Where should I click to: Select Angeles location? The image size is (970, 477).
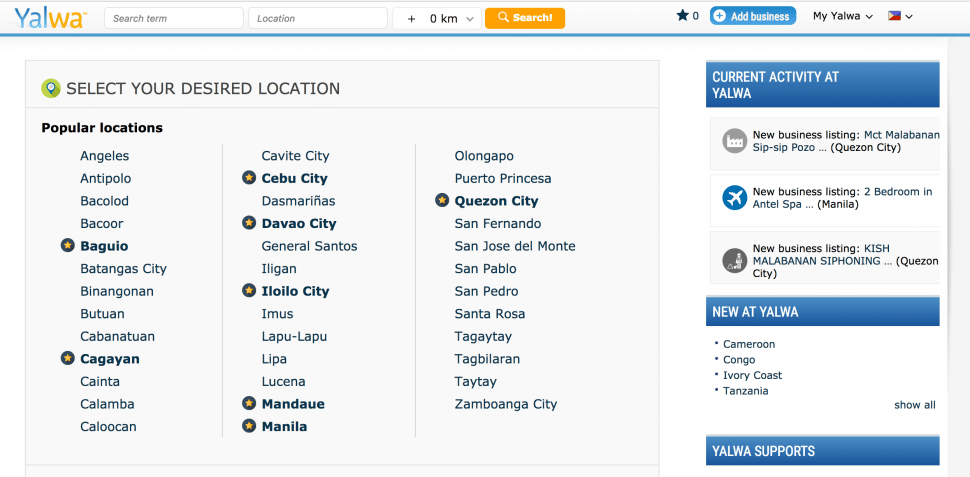pyautogui.click(x=105, y=156)
